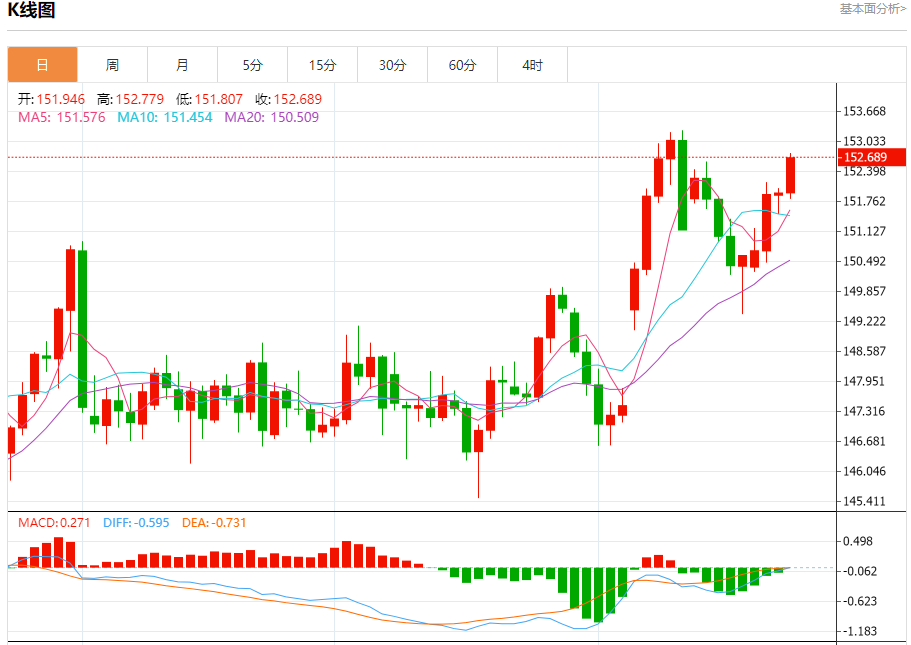Click the DIFF: -0.595 label
The height and width of the screenshot is (645, 911).
[136, 522]
